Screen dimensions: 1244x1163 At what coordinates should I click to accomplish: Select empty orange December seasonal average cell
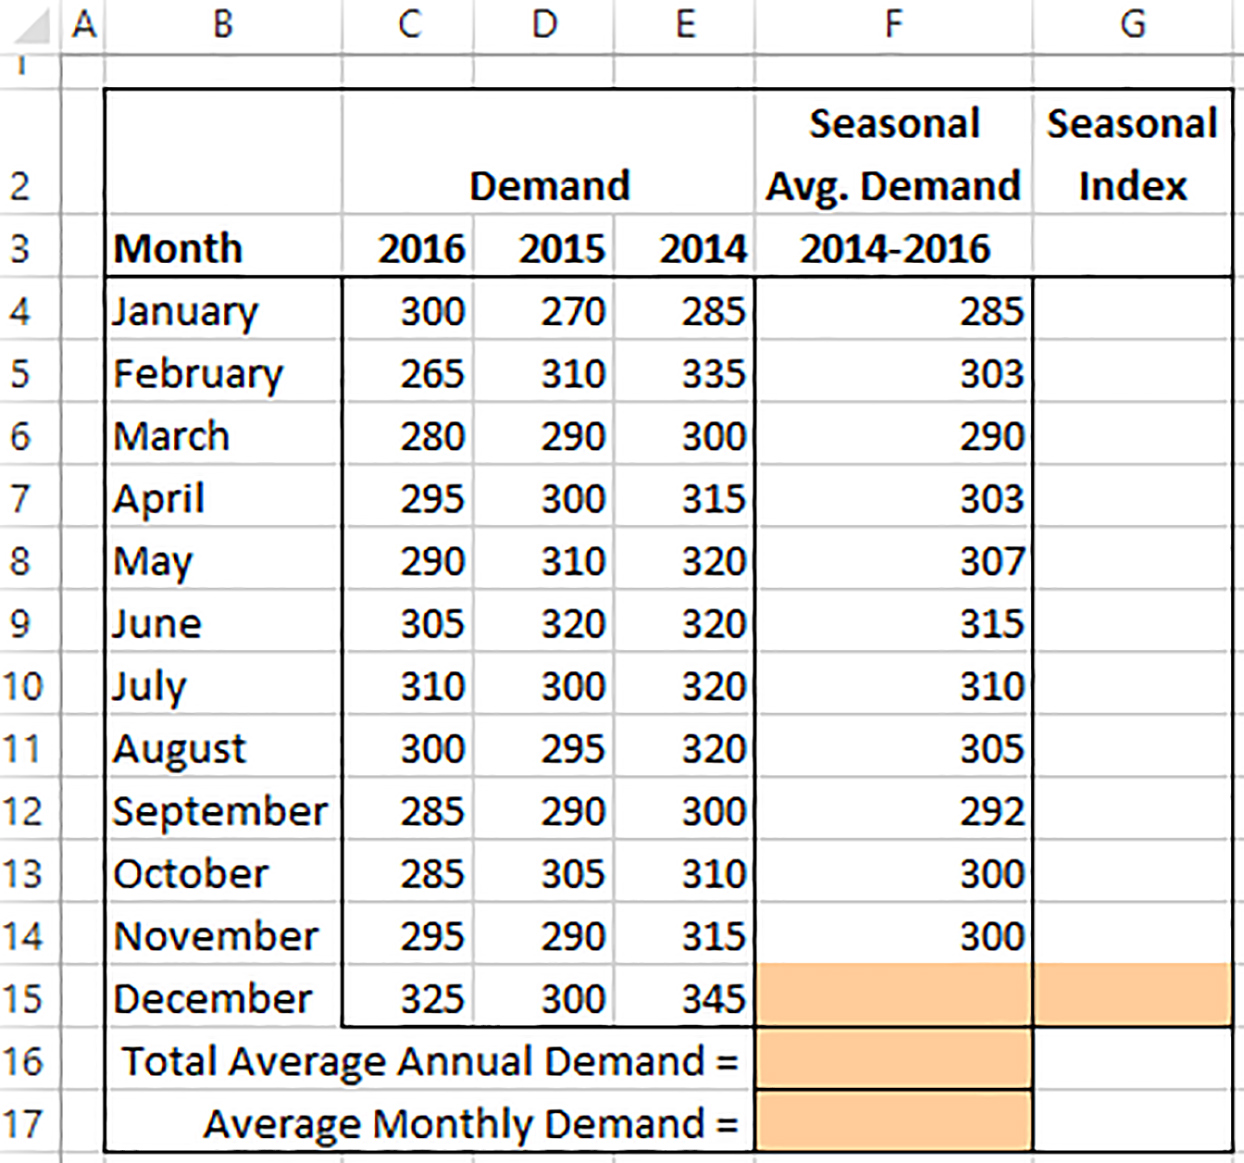893,997
